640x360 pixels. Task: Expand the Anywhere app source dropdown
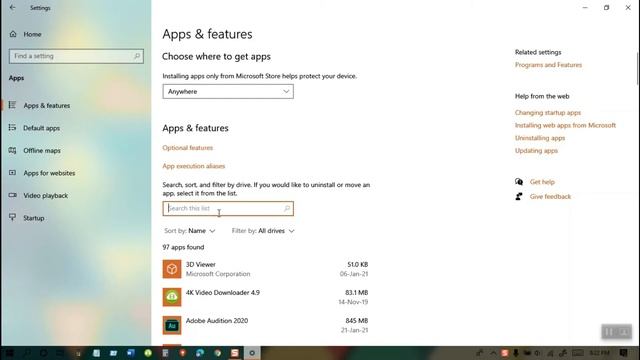click(228, 91)
